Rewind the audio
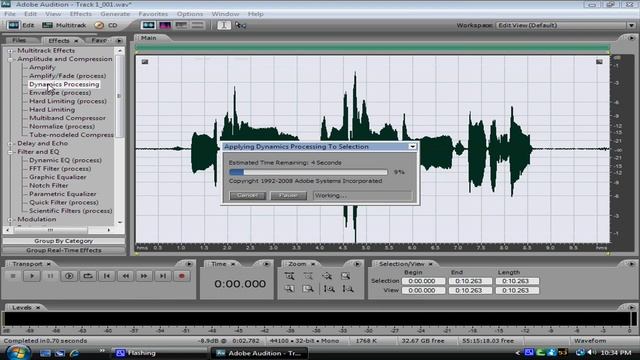The height and width of the screenshot is (360, 640). (125, 276)
